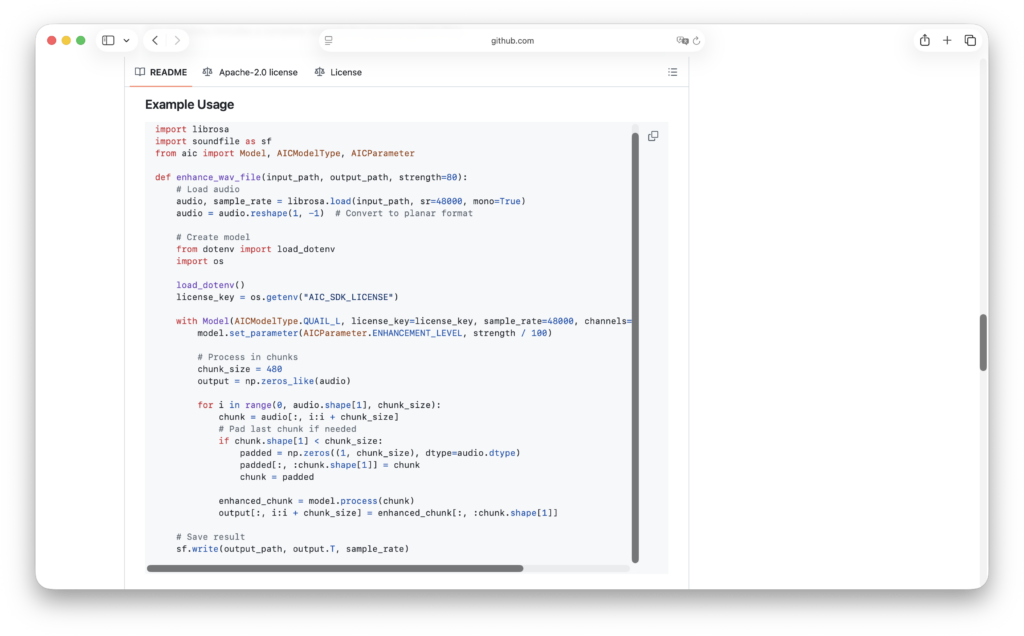Expand the README outline menu

[x=672, y=72]
